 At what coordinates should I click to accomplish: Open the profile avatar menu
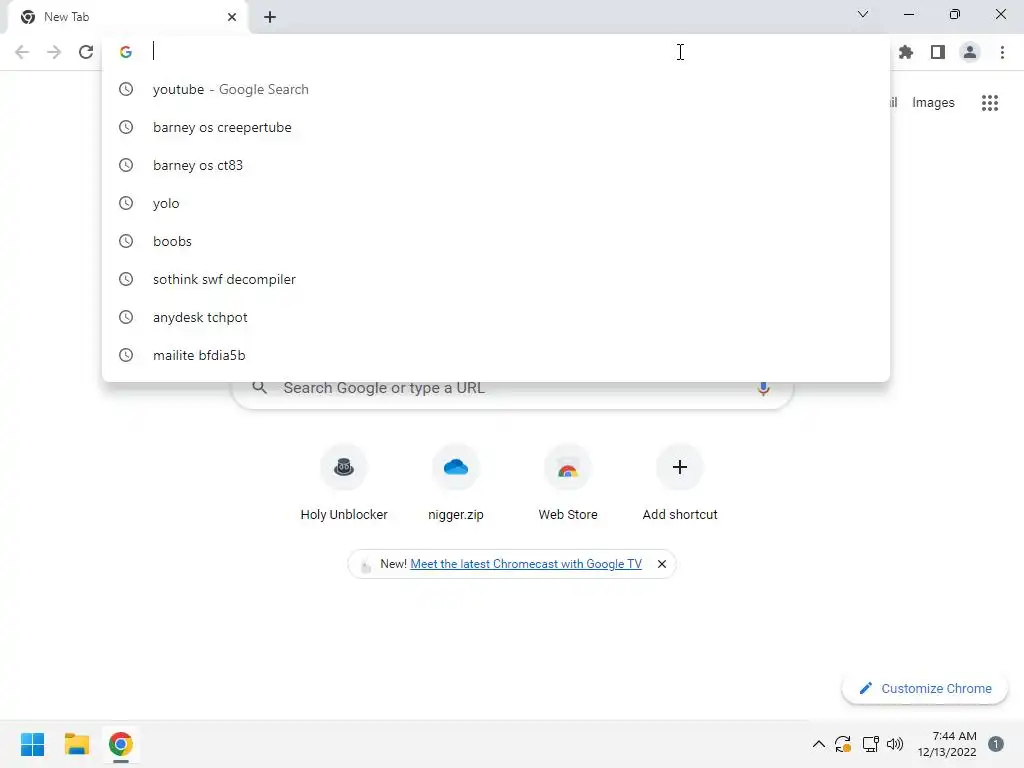pos(970,52)
